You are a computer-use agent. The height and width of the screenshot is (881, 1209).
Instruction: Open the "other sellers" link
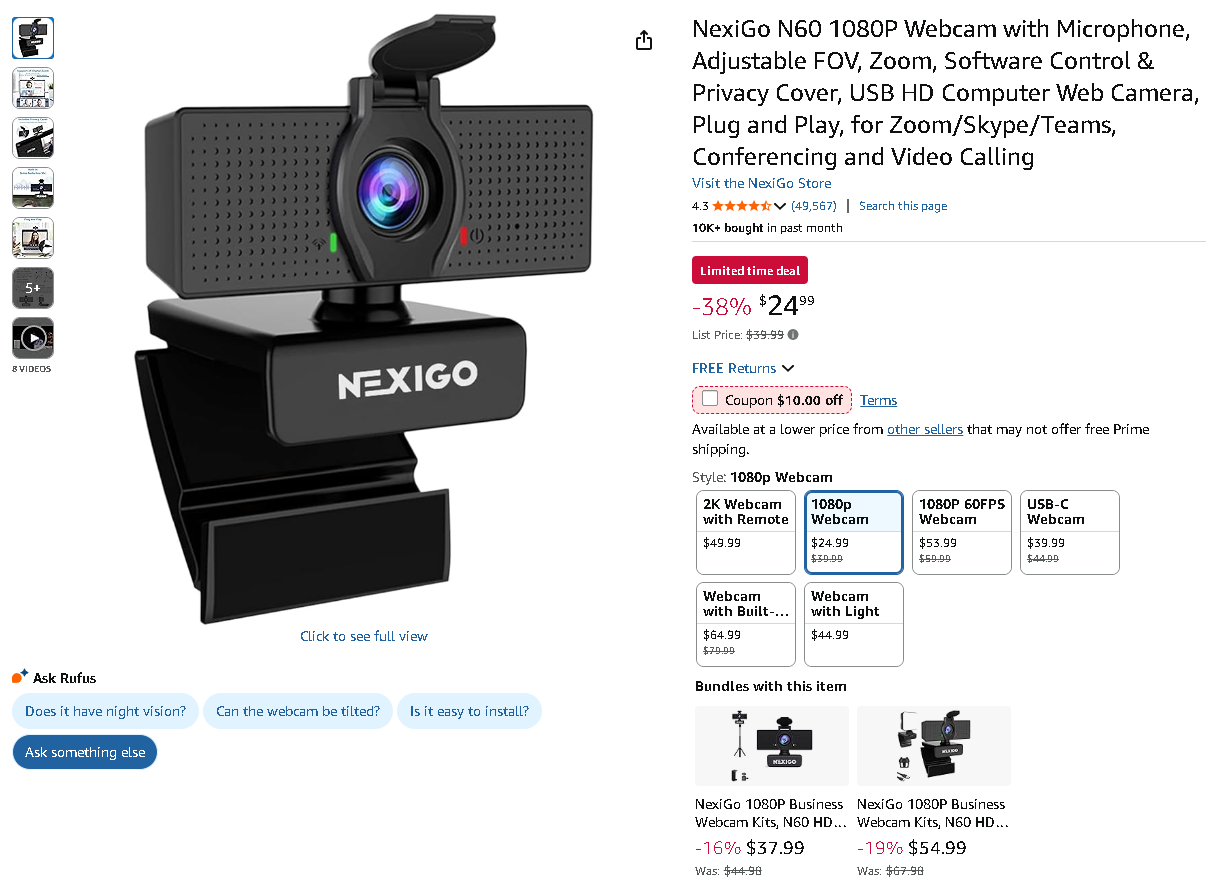pos(924,429)
